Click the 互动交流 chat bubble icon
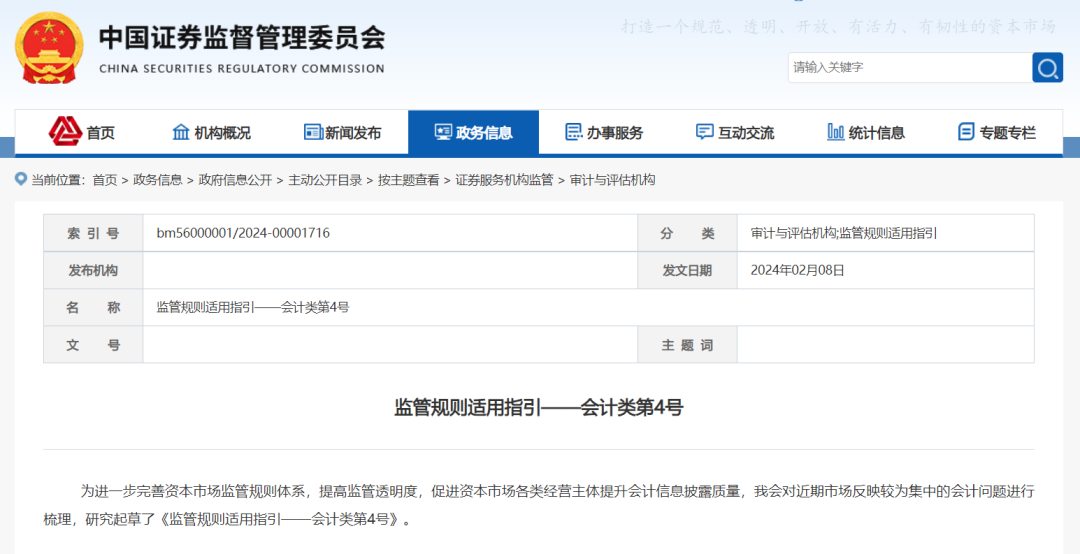1080x554 pixels. (704, 132)
